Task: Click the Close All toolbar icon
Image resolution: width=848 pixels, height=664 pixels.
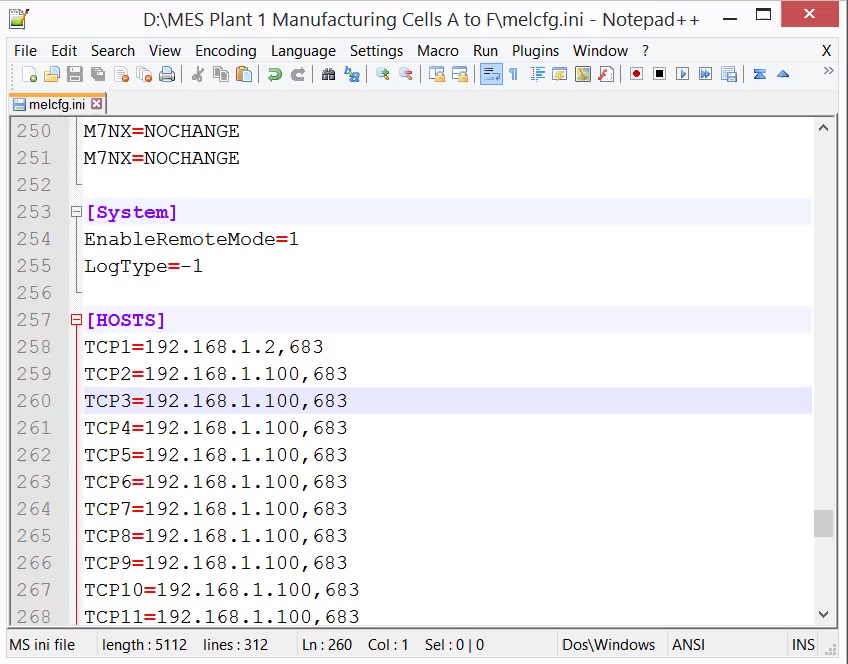Action: point(144,74)
